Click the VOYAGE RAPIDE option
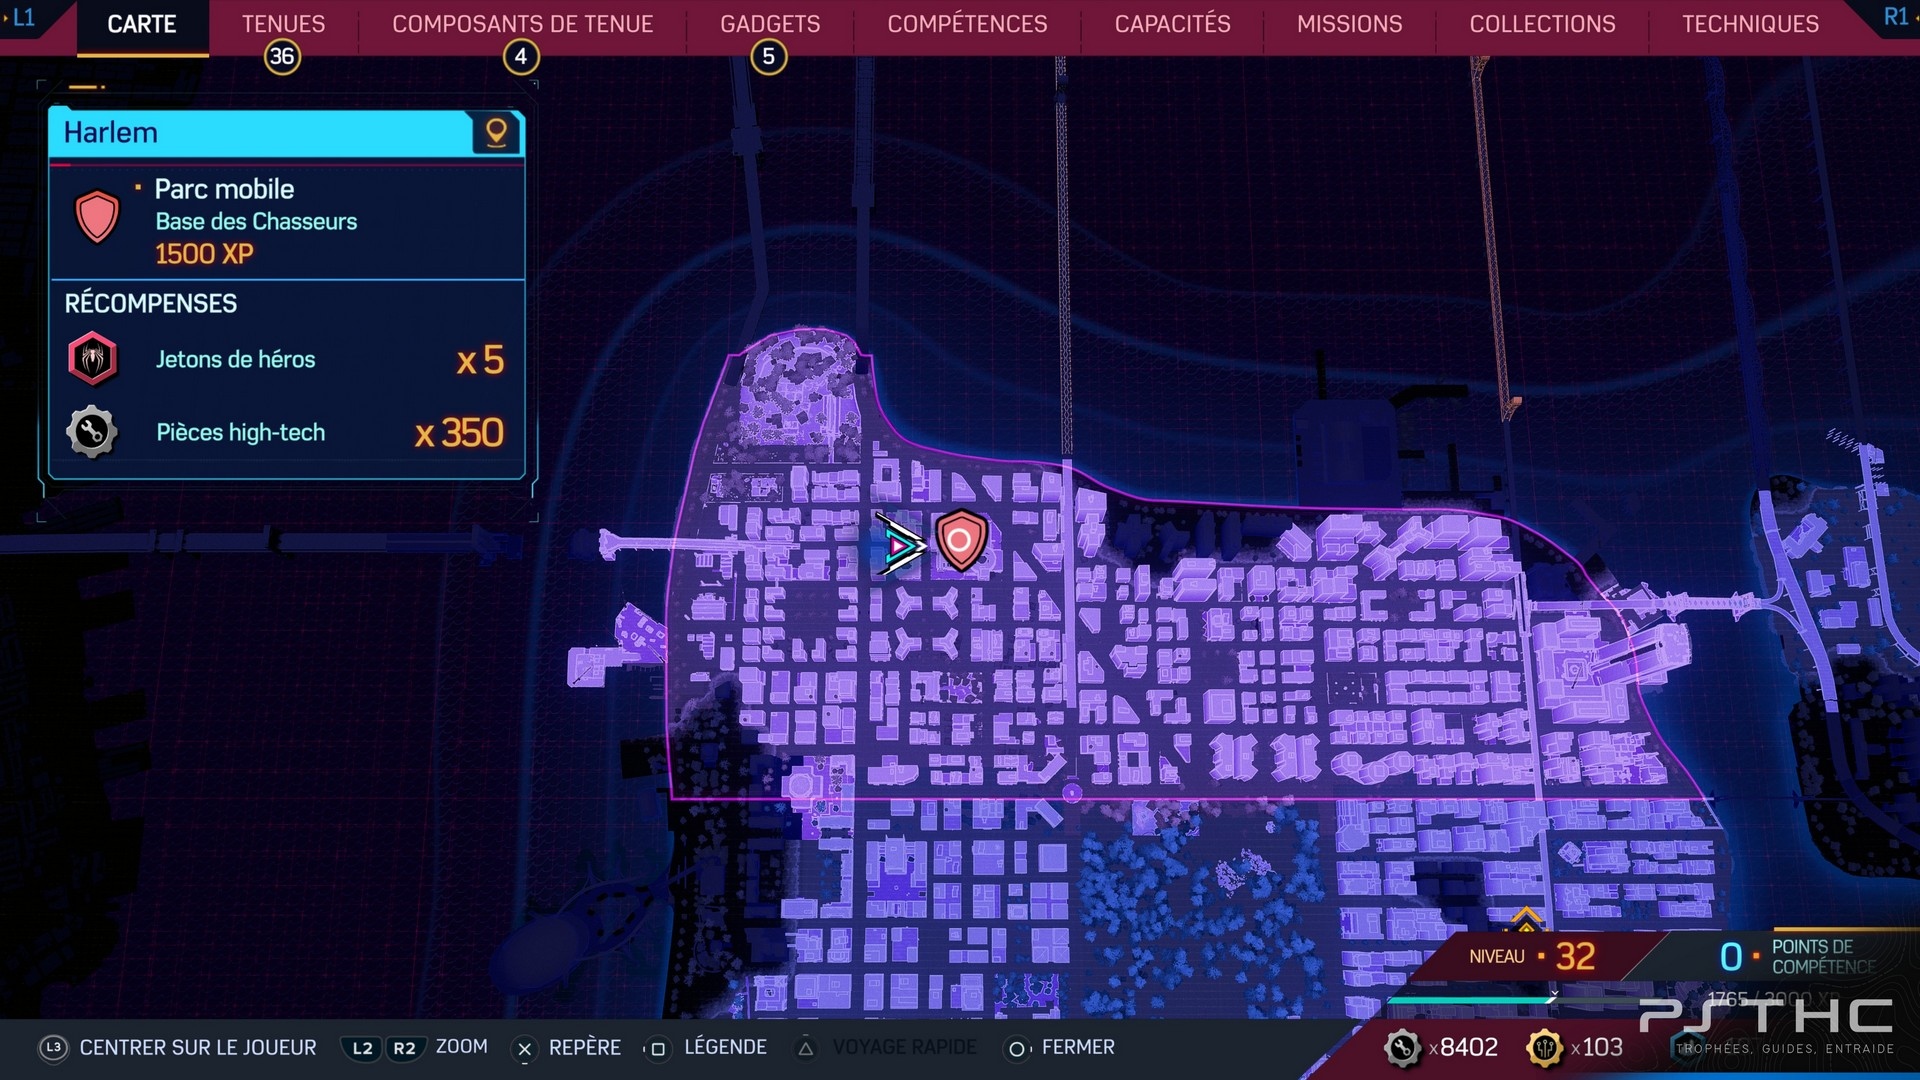The width and height of the screenshot is (1920, 1080). point(904,1047)
